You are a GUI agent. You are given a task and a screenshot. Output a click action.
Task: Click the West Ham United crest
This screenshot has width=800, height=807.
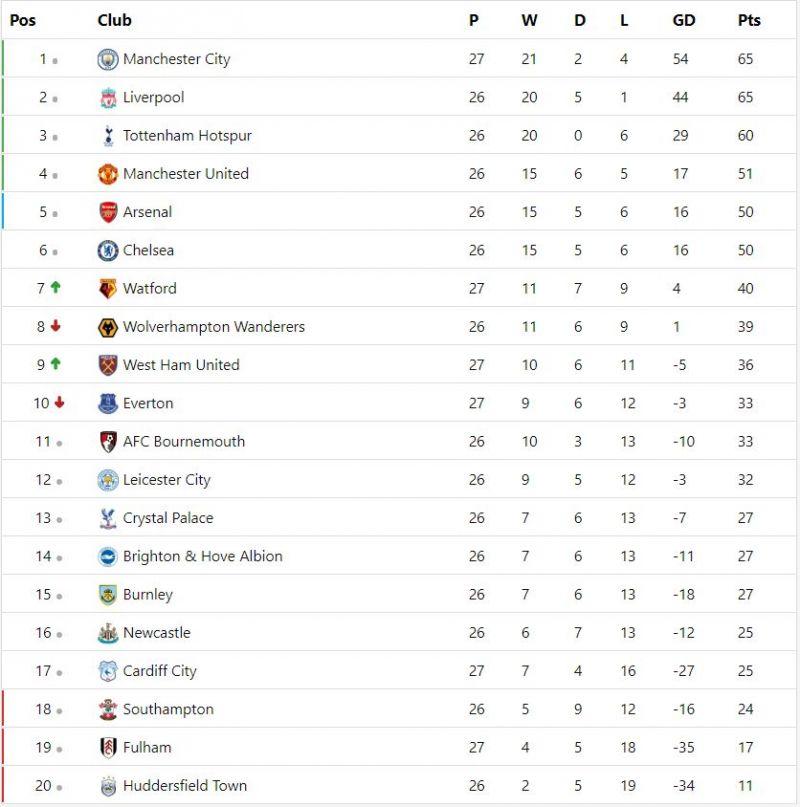108,365
